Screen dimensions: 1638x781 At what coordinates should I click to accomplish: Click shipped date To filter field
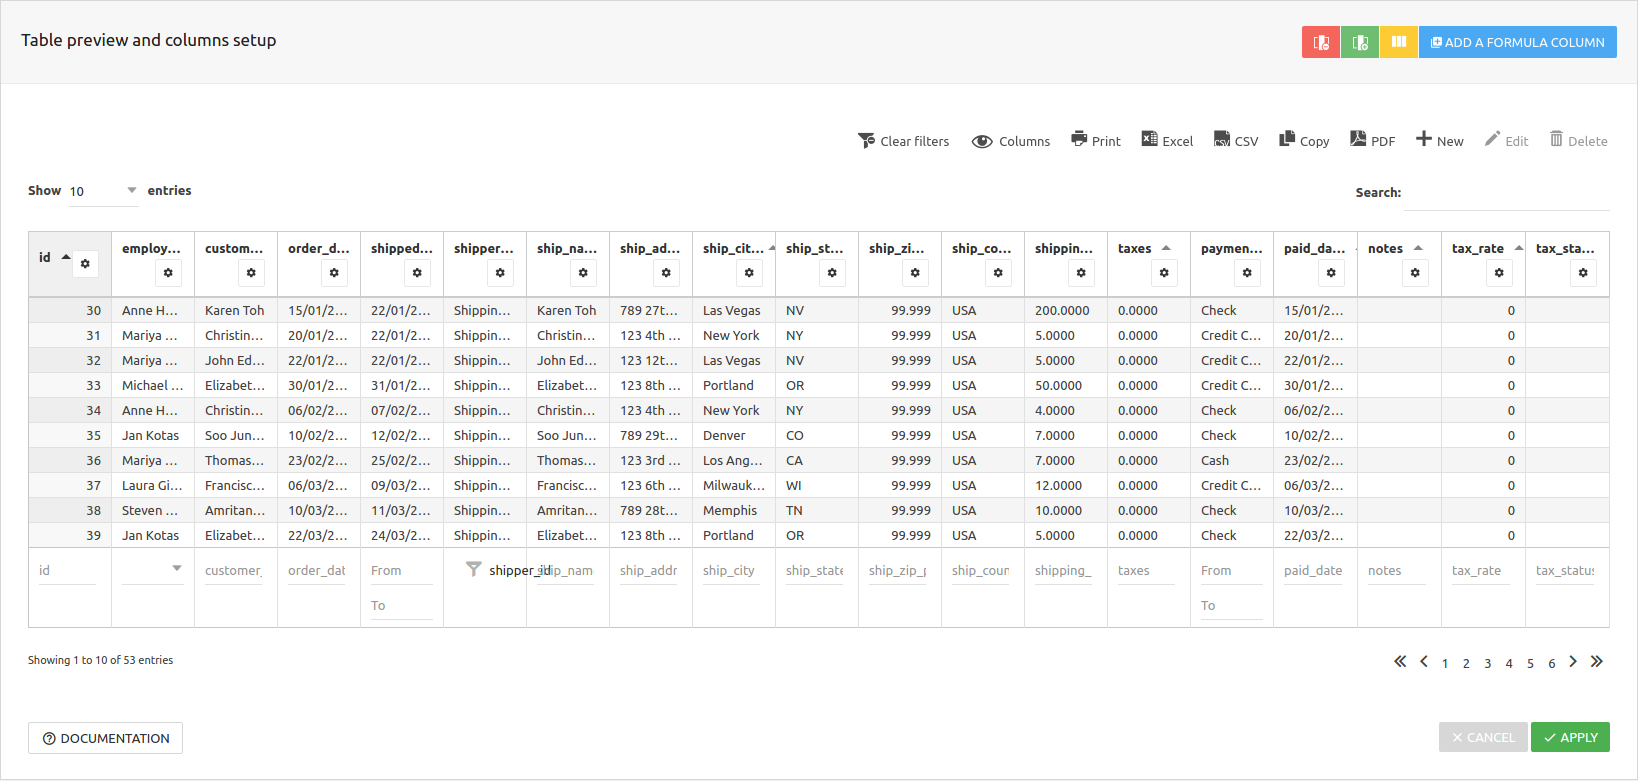(x=401, y=606)
